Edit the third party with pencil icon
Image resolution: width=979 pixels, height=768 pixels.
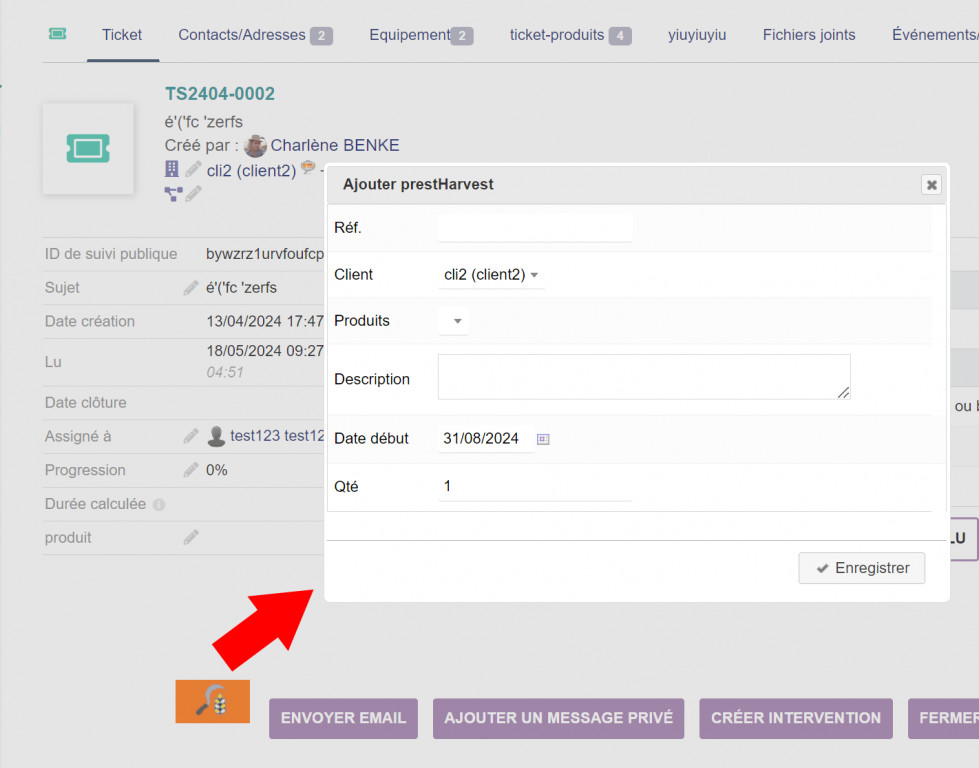tap(194, 169)
